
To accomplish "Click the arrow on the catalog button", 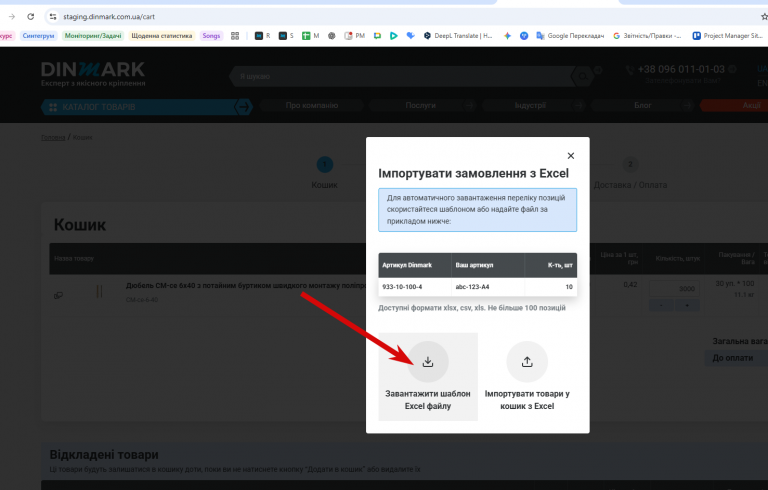I will click(243, 107).
